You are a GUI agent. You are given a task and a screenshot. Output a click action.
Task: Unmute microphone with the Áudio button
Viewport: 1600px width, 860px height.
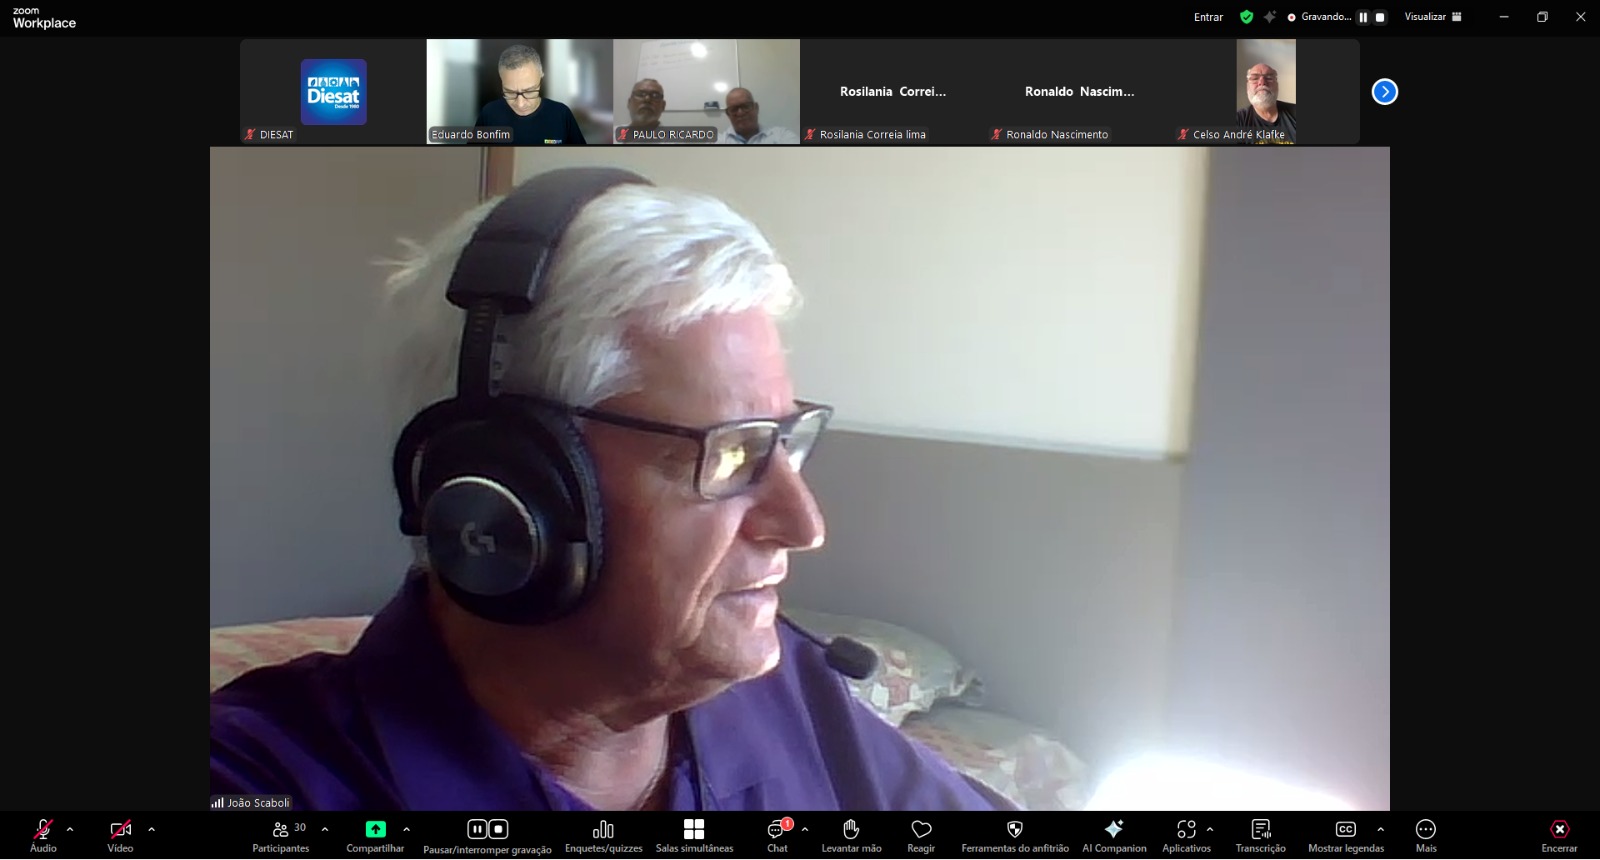(43, 836)
